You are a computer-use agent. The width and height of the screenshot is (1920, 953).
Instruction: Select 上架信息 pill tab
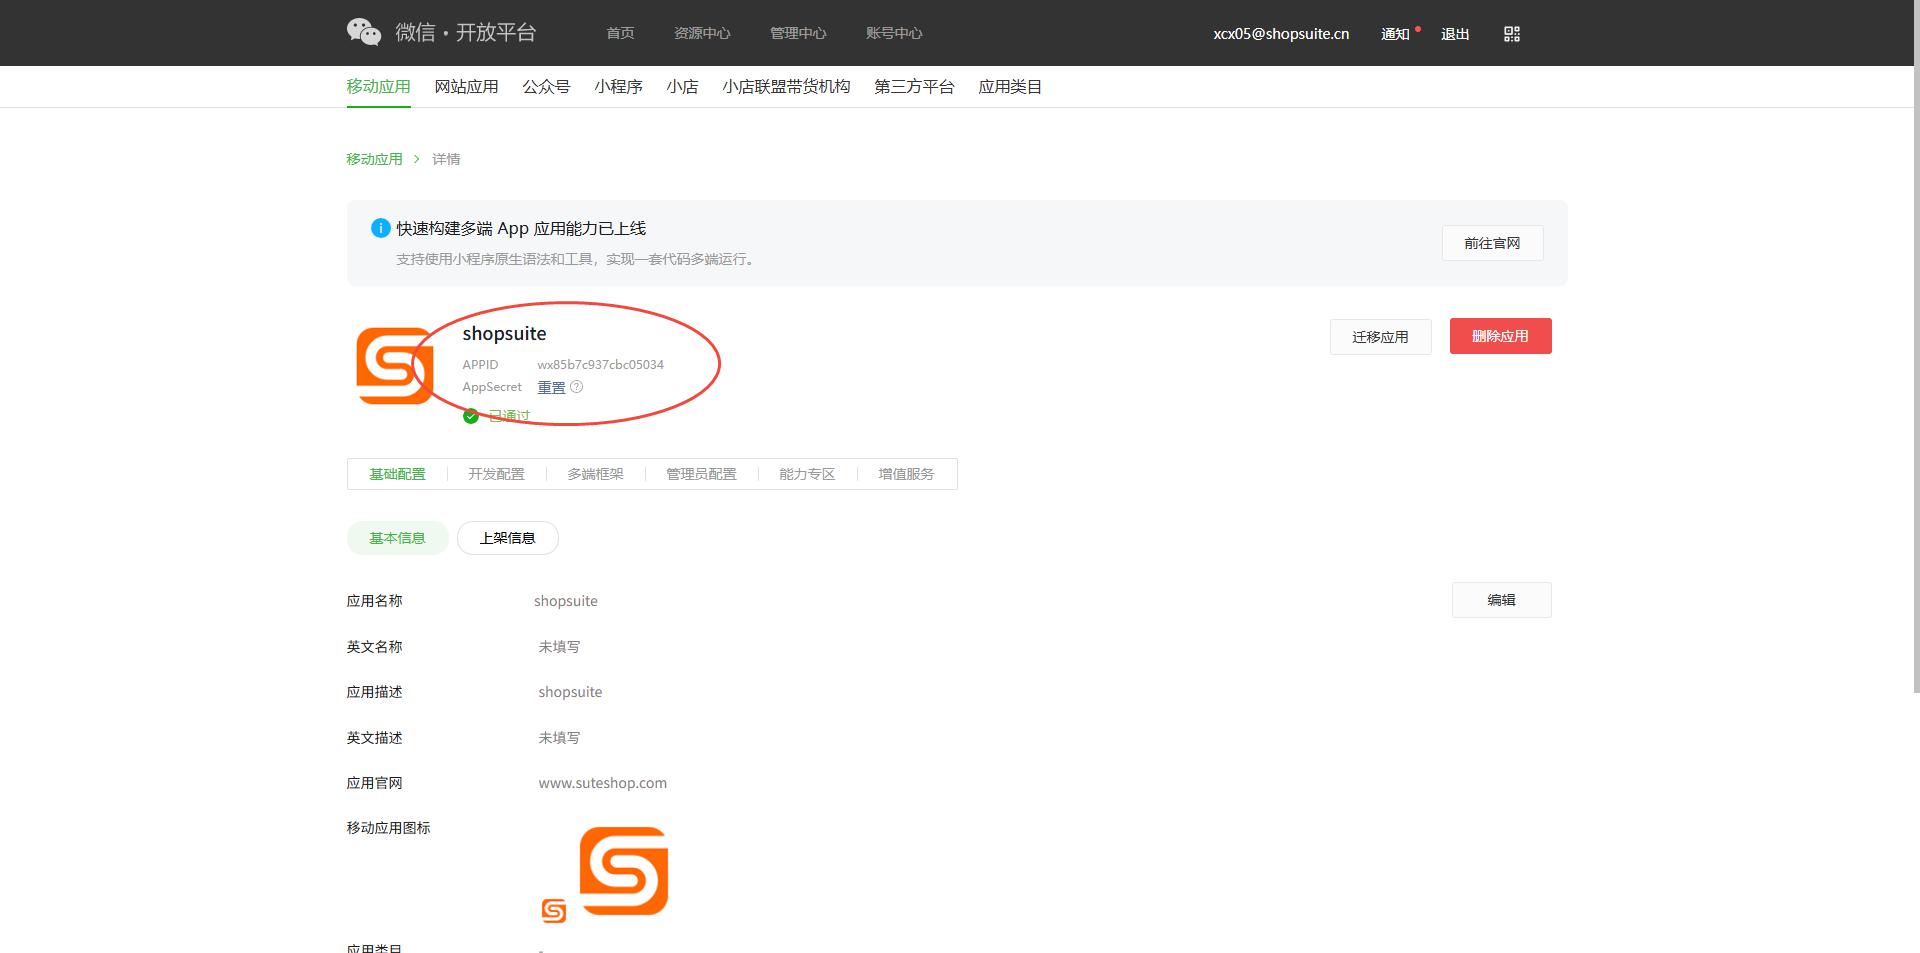click(x=507, y=538)
